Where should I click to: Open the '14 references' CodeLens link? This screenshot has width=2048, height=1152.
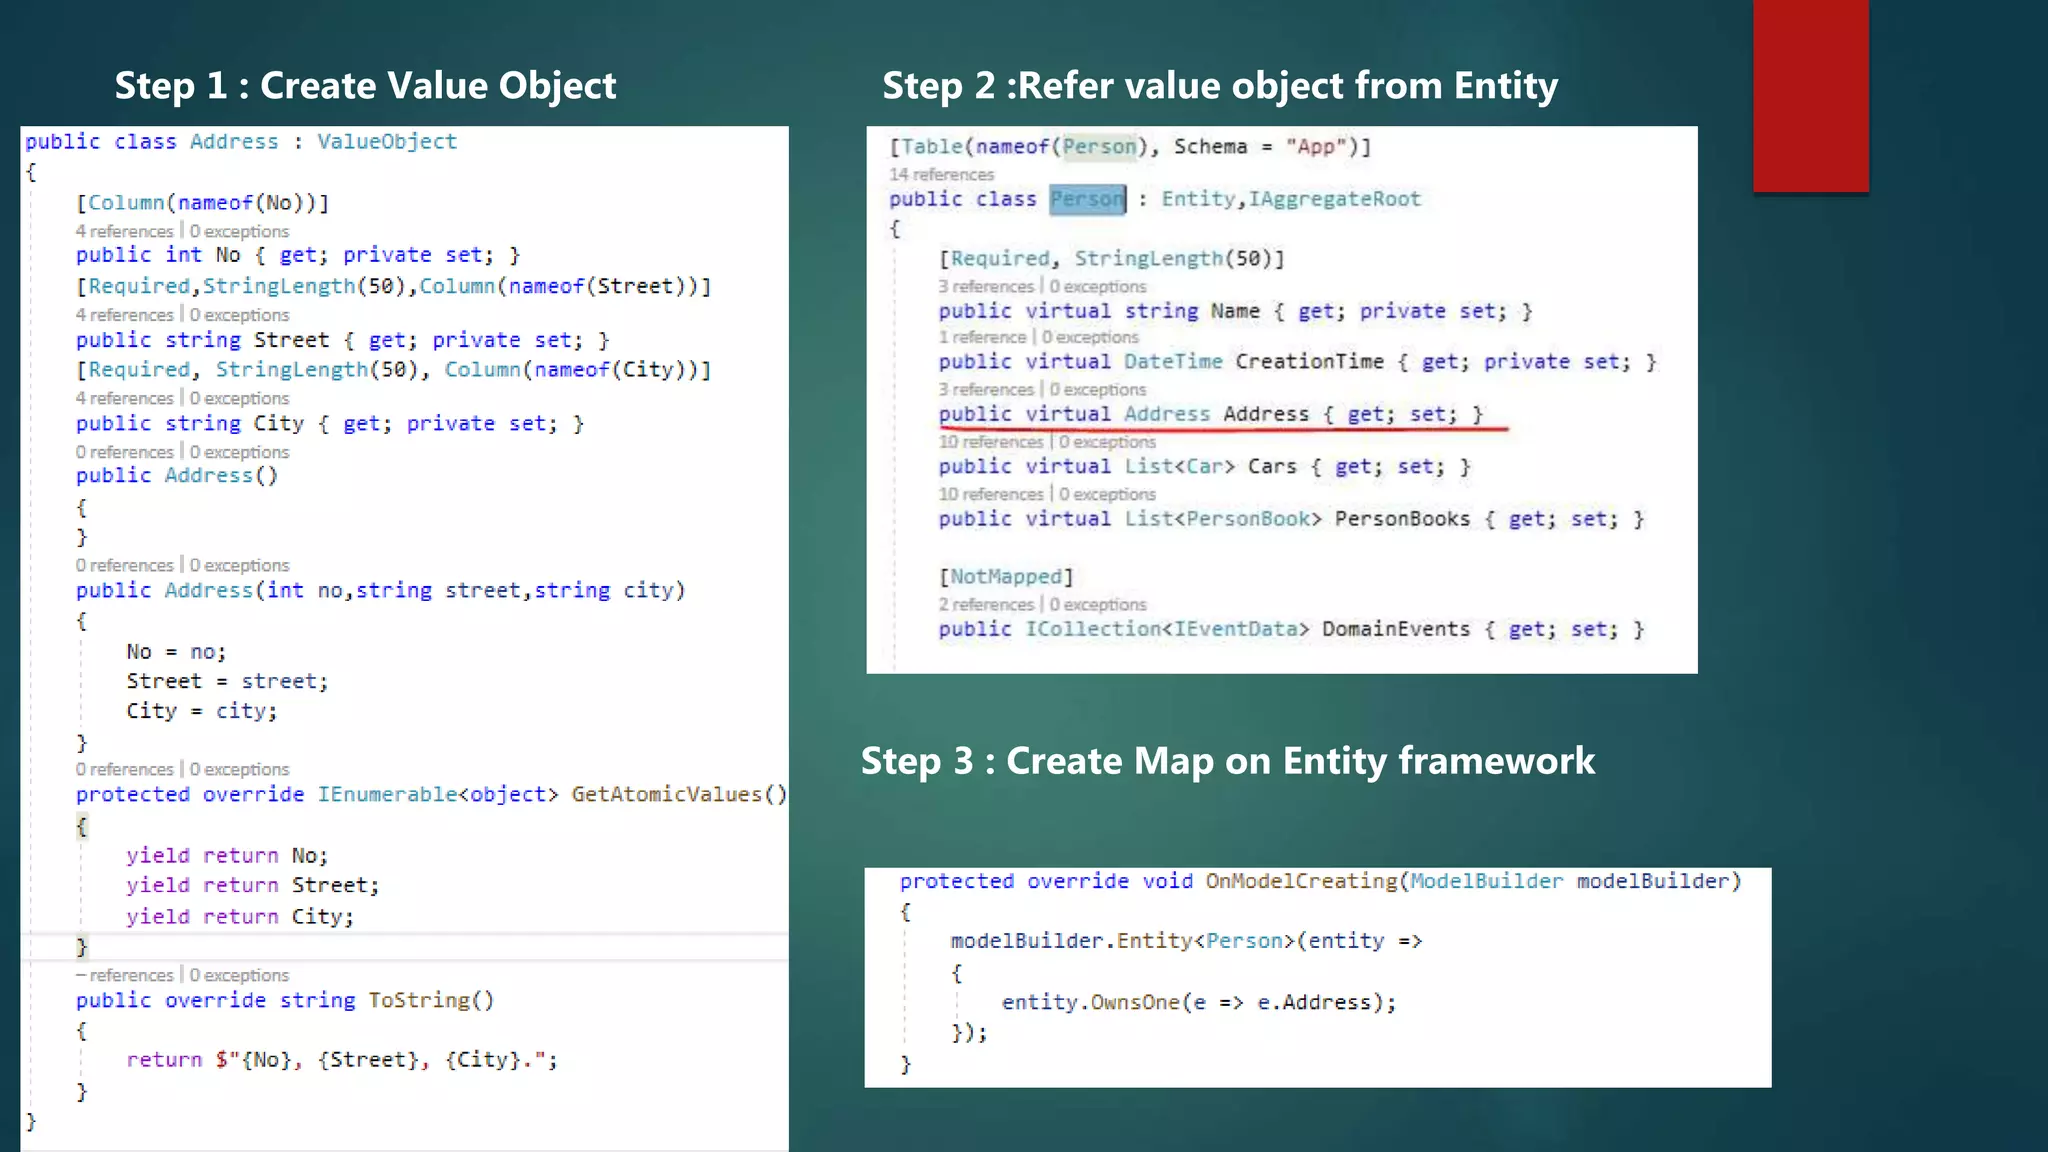tap(941, 174)
